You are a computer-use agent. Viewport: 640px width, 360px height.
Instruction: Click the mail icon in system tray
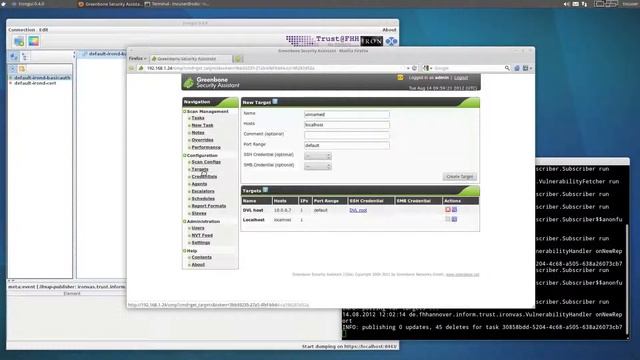point(576,4)
